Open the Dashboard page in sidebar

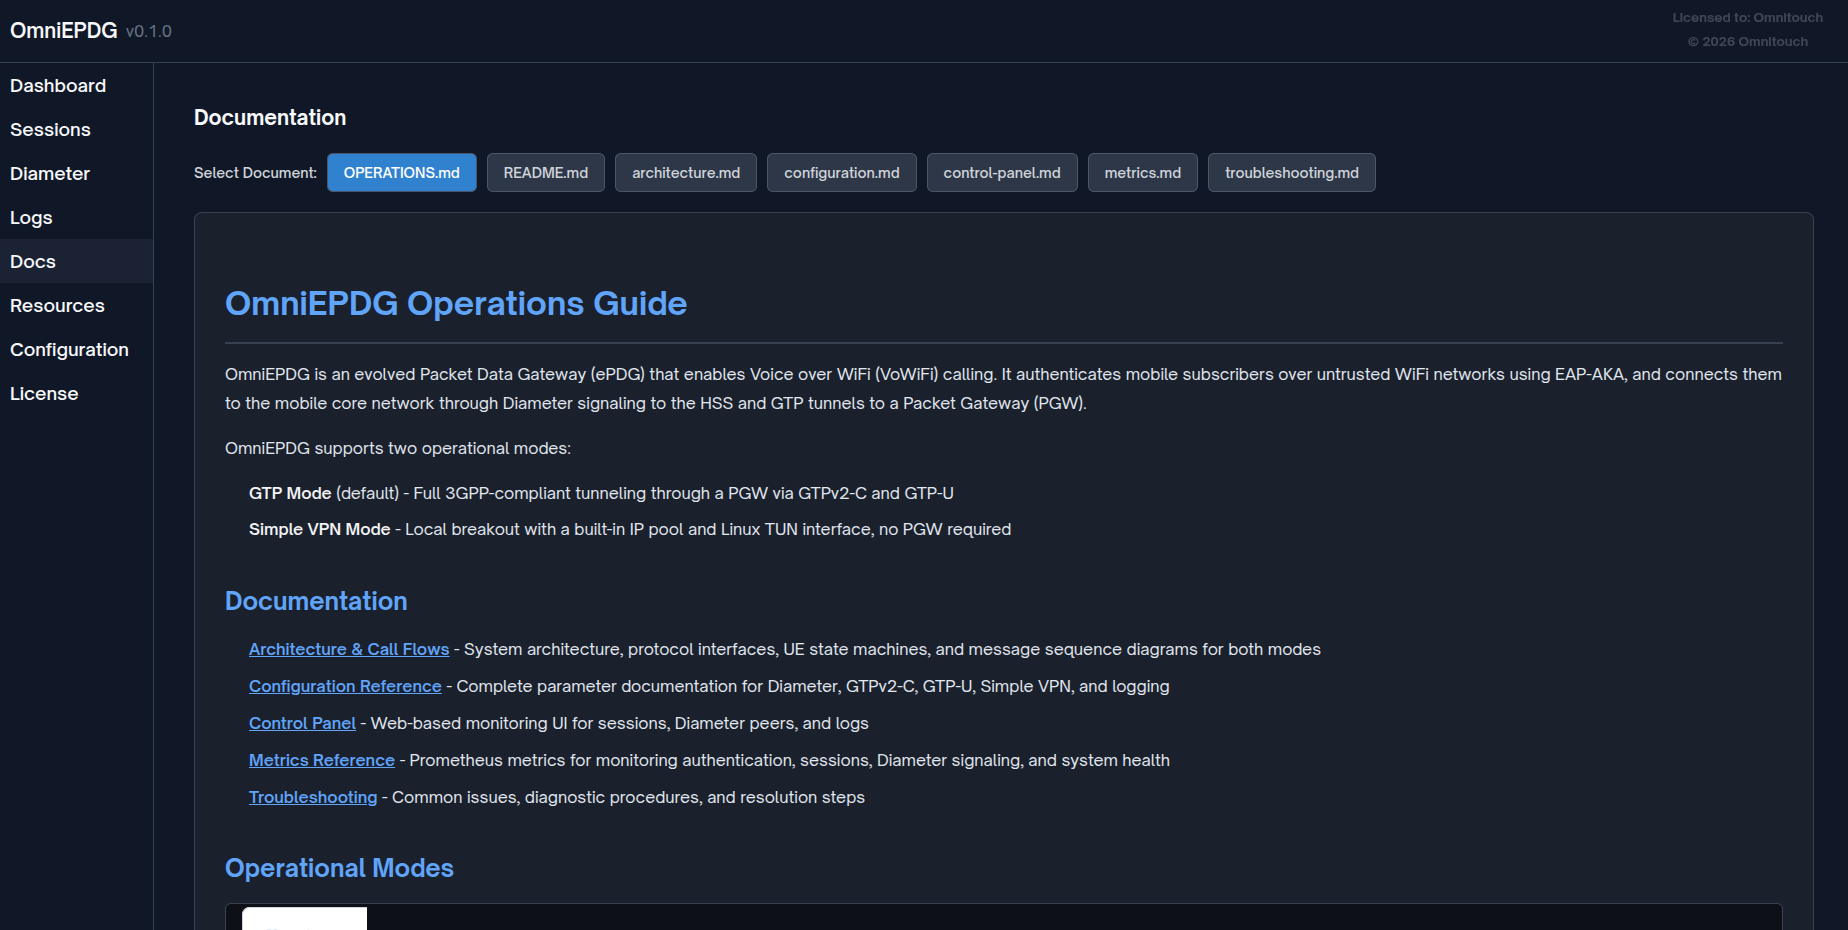[x=58, y=86]
